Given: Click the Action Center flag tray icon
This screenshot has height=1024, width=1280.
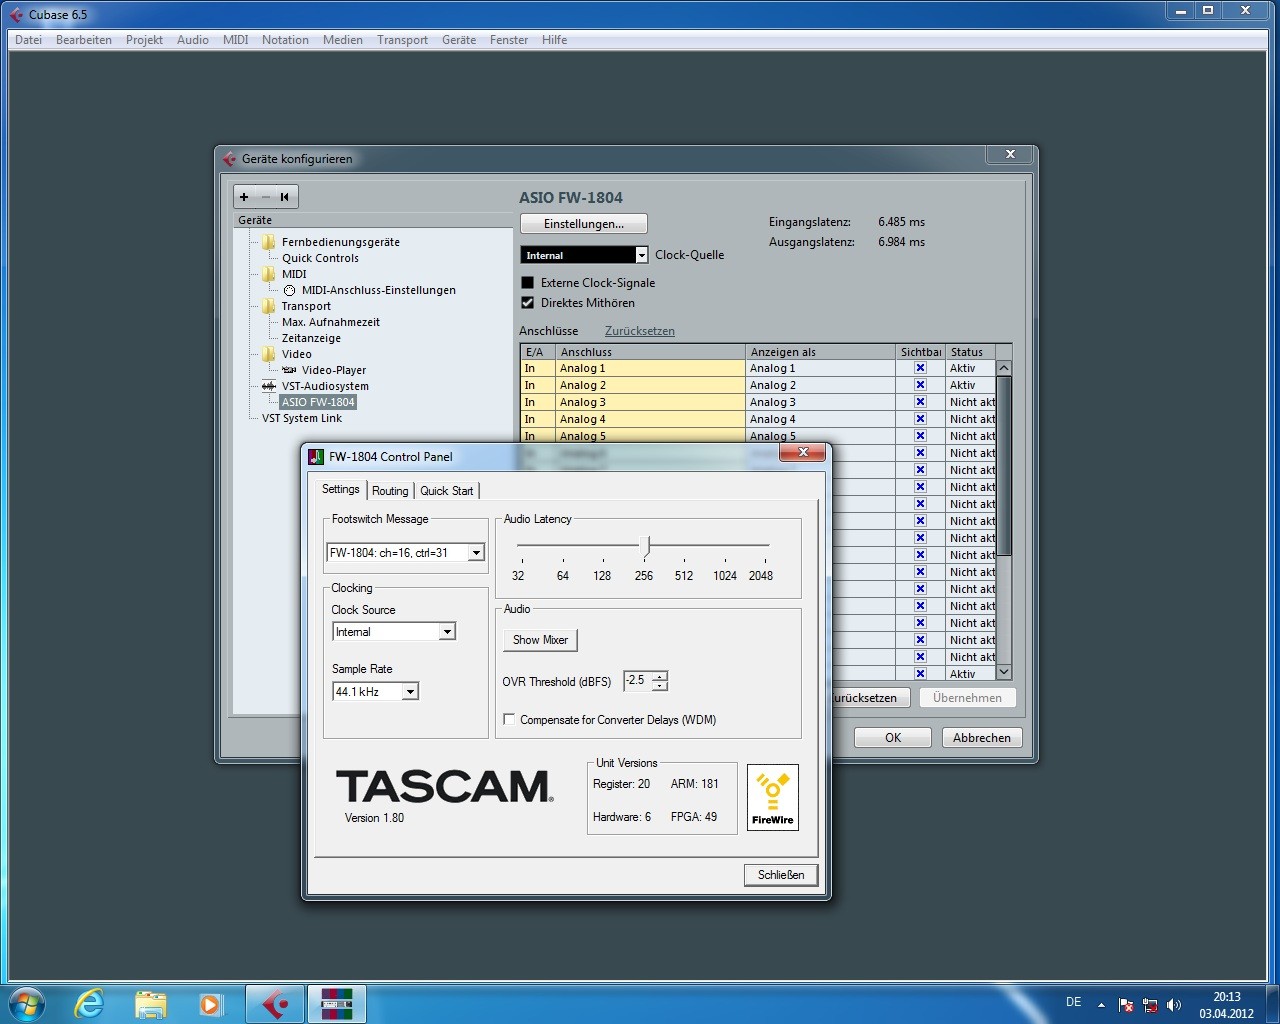Looking at the screenshot, I should point(1126,1005).
